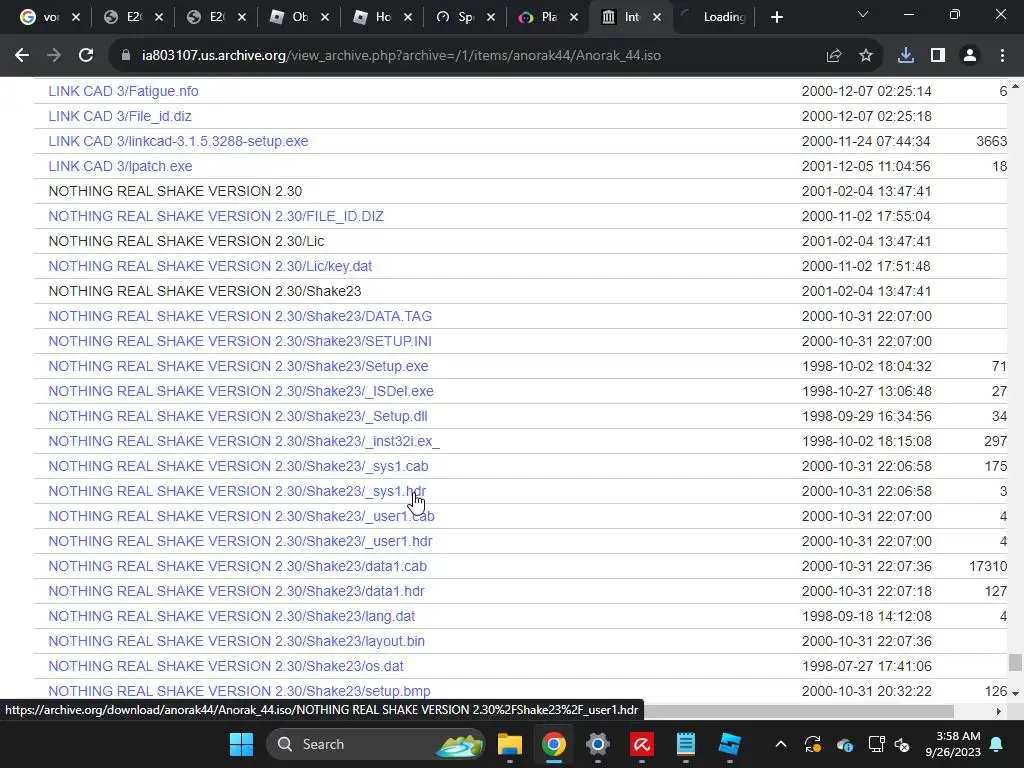The width and height of the screenshot is (1024, 768).
Task: View site information lock icon
Action: click(126, 56)
